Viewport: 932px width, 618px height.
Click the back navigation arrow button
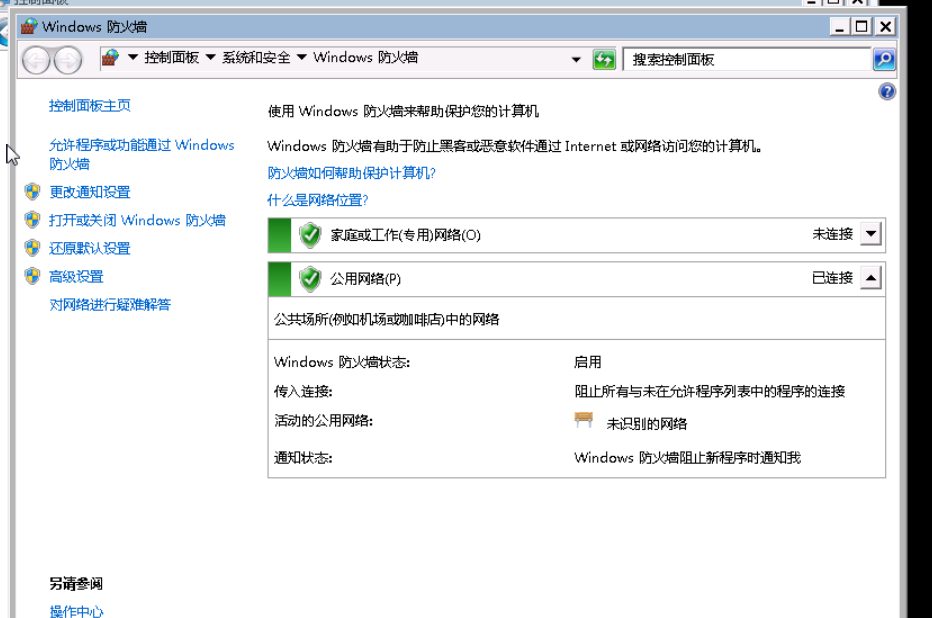tap(36, 60)
